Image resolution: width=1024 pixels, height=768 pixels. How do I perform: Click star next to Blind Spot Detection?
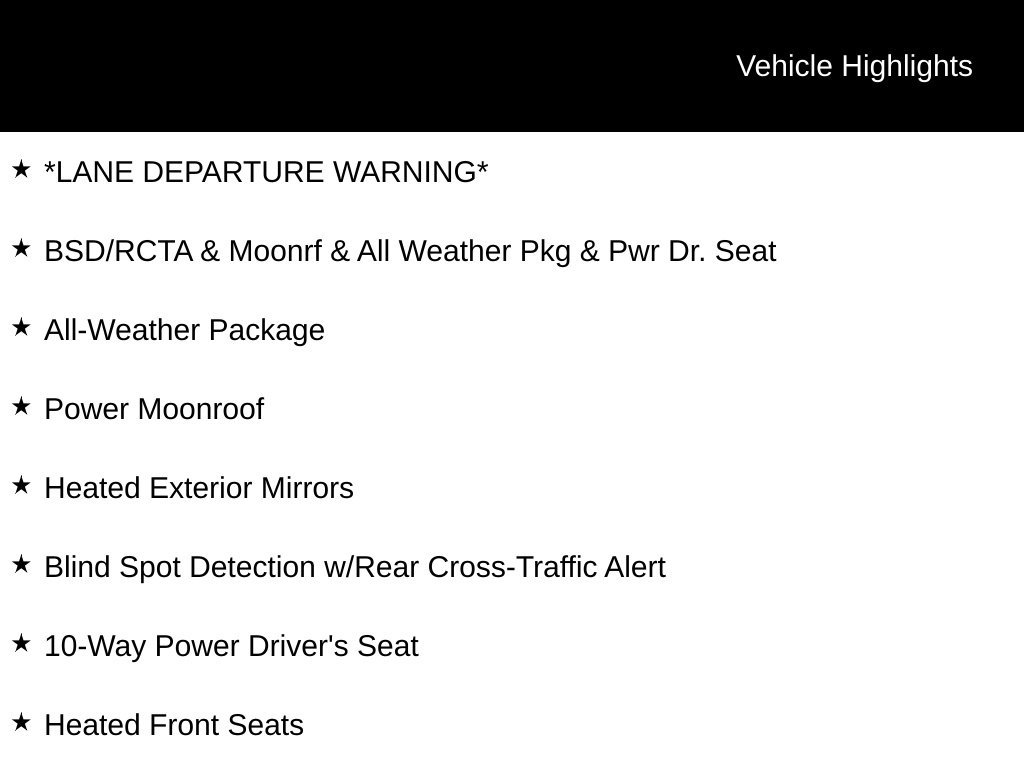[x=21, y=564]
